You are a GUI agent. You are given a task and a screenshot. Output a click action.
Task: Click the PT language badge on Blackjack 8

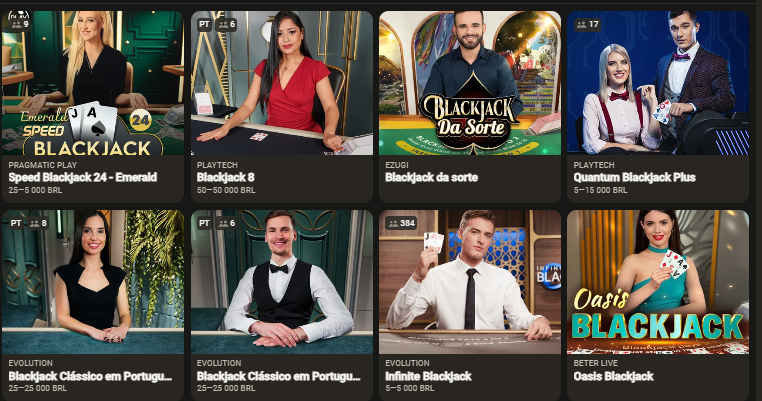pos(205,24)
